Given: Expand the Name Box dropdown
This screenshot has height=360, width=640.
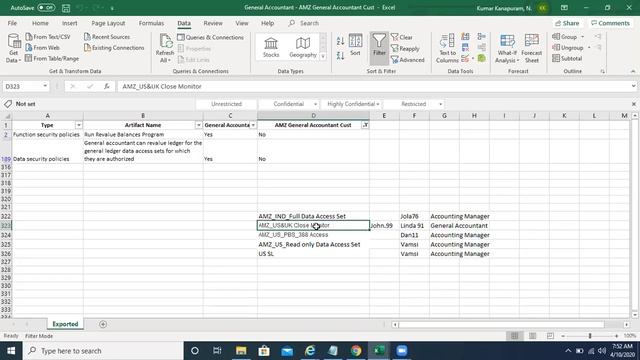Looking at the screenshot, I should click(45, 87).
